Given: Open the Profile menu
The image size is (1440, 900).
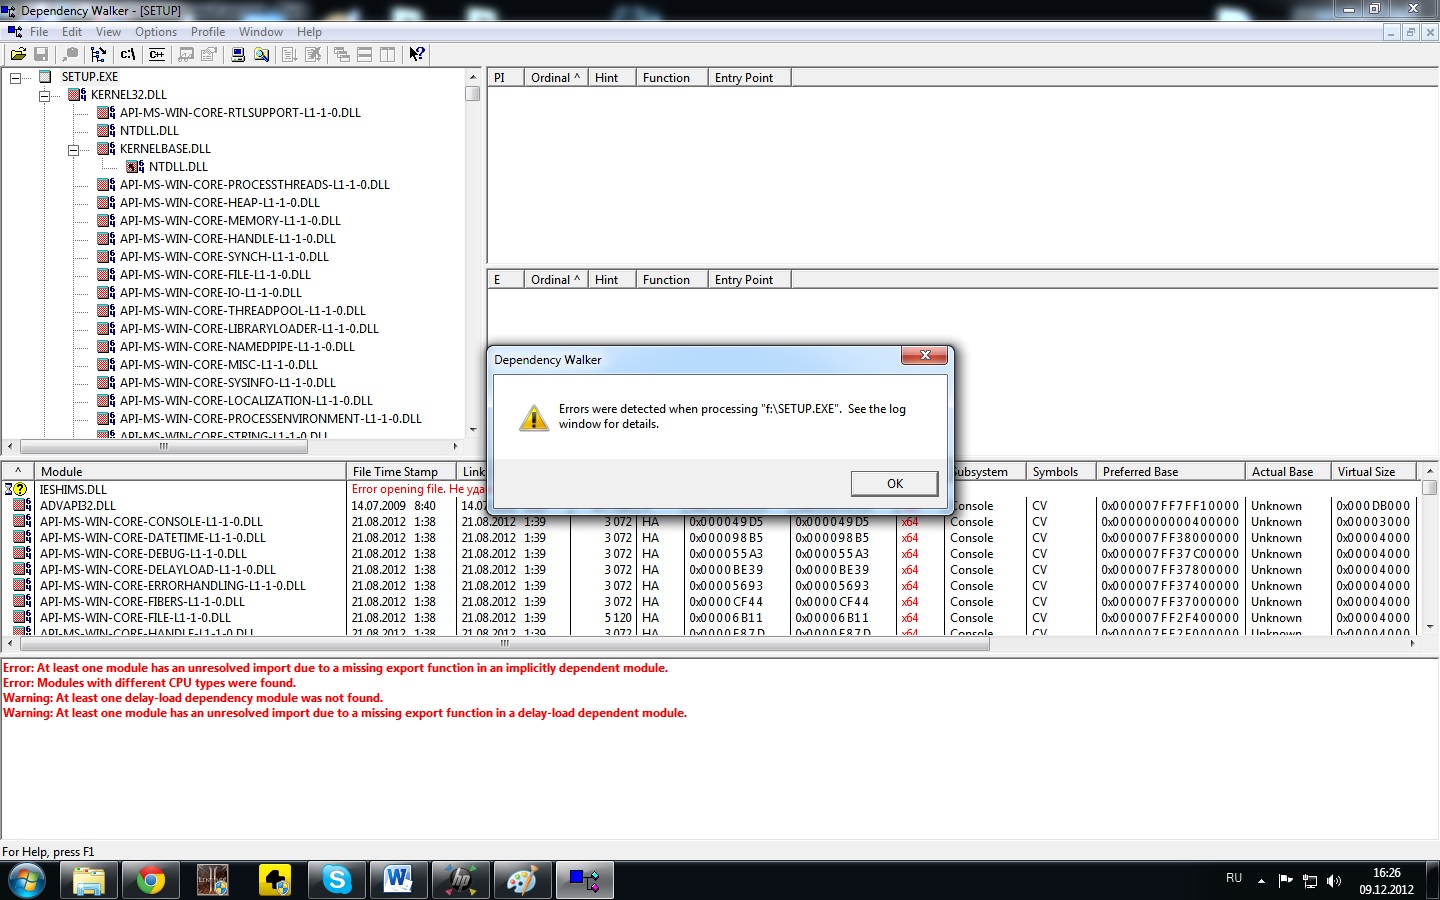Looking at the screenshot, I should click(x=208, y=32).
